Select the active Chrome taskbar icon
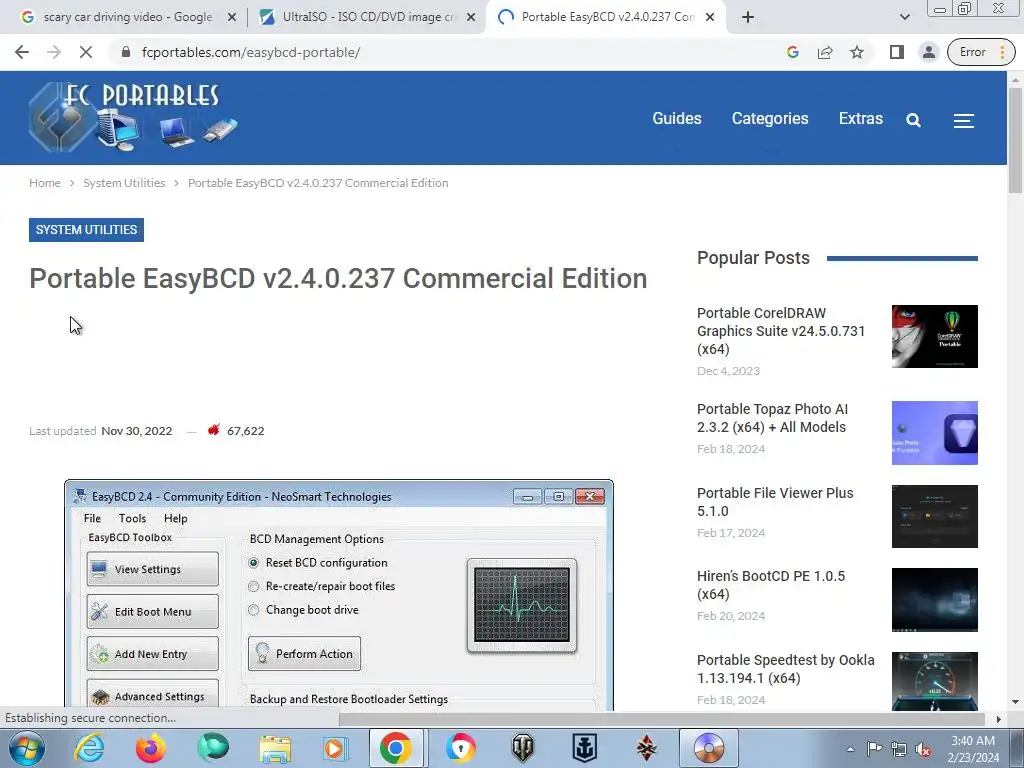 [x=396, y=748]
